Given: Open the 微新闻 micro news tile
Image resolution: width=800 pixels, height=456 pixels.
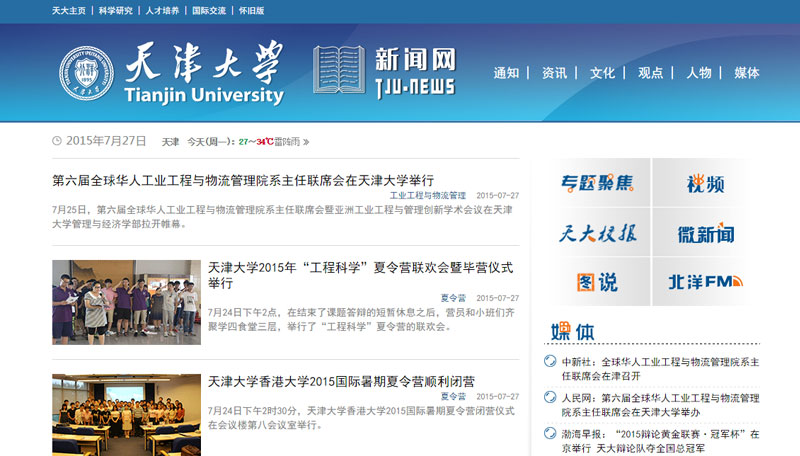Looking at the screenshot, I should (x=705, y=234).
